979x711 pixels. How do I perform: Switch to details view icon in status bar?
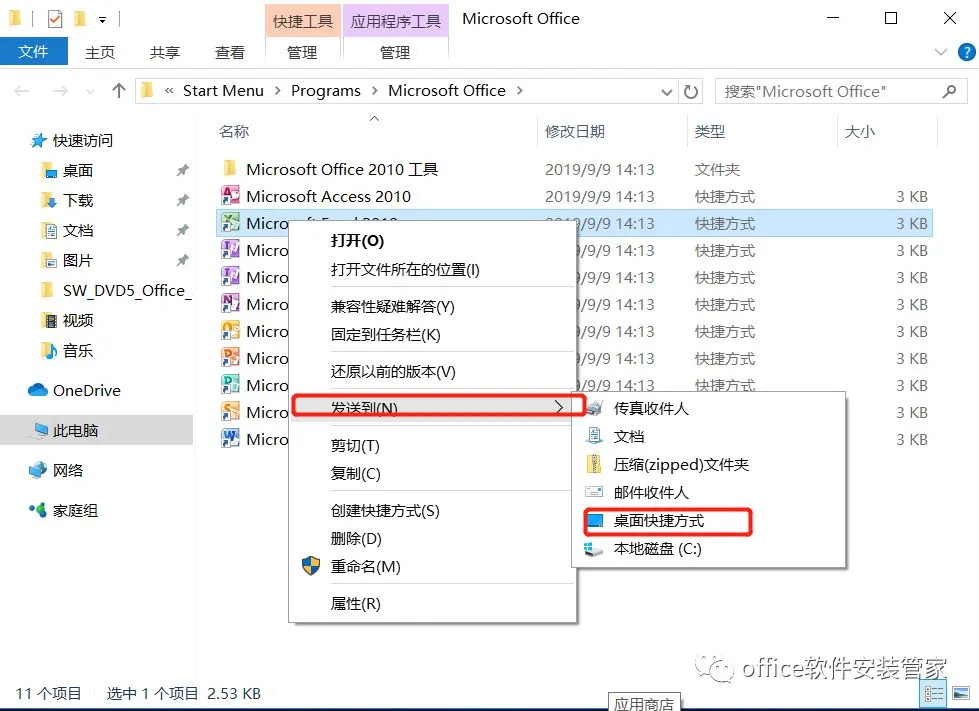pyautogui.click(x=934, y=694)
